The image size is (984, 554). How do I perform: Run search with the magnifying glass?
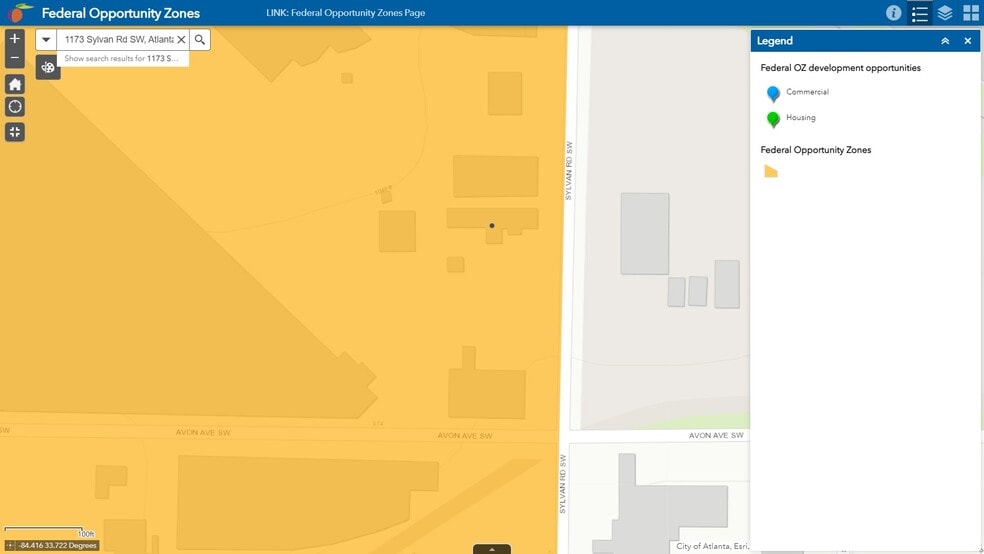(200, 40)
